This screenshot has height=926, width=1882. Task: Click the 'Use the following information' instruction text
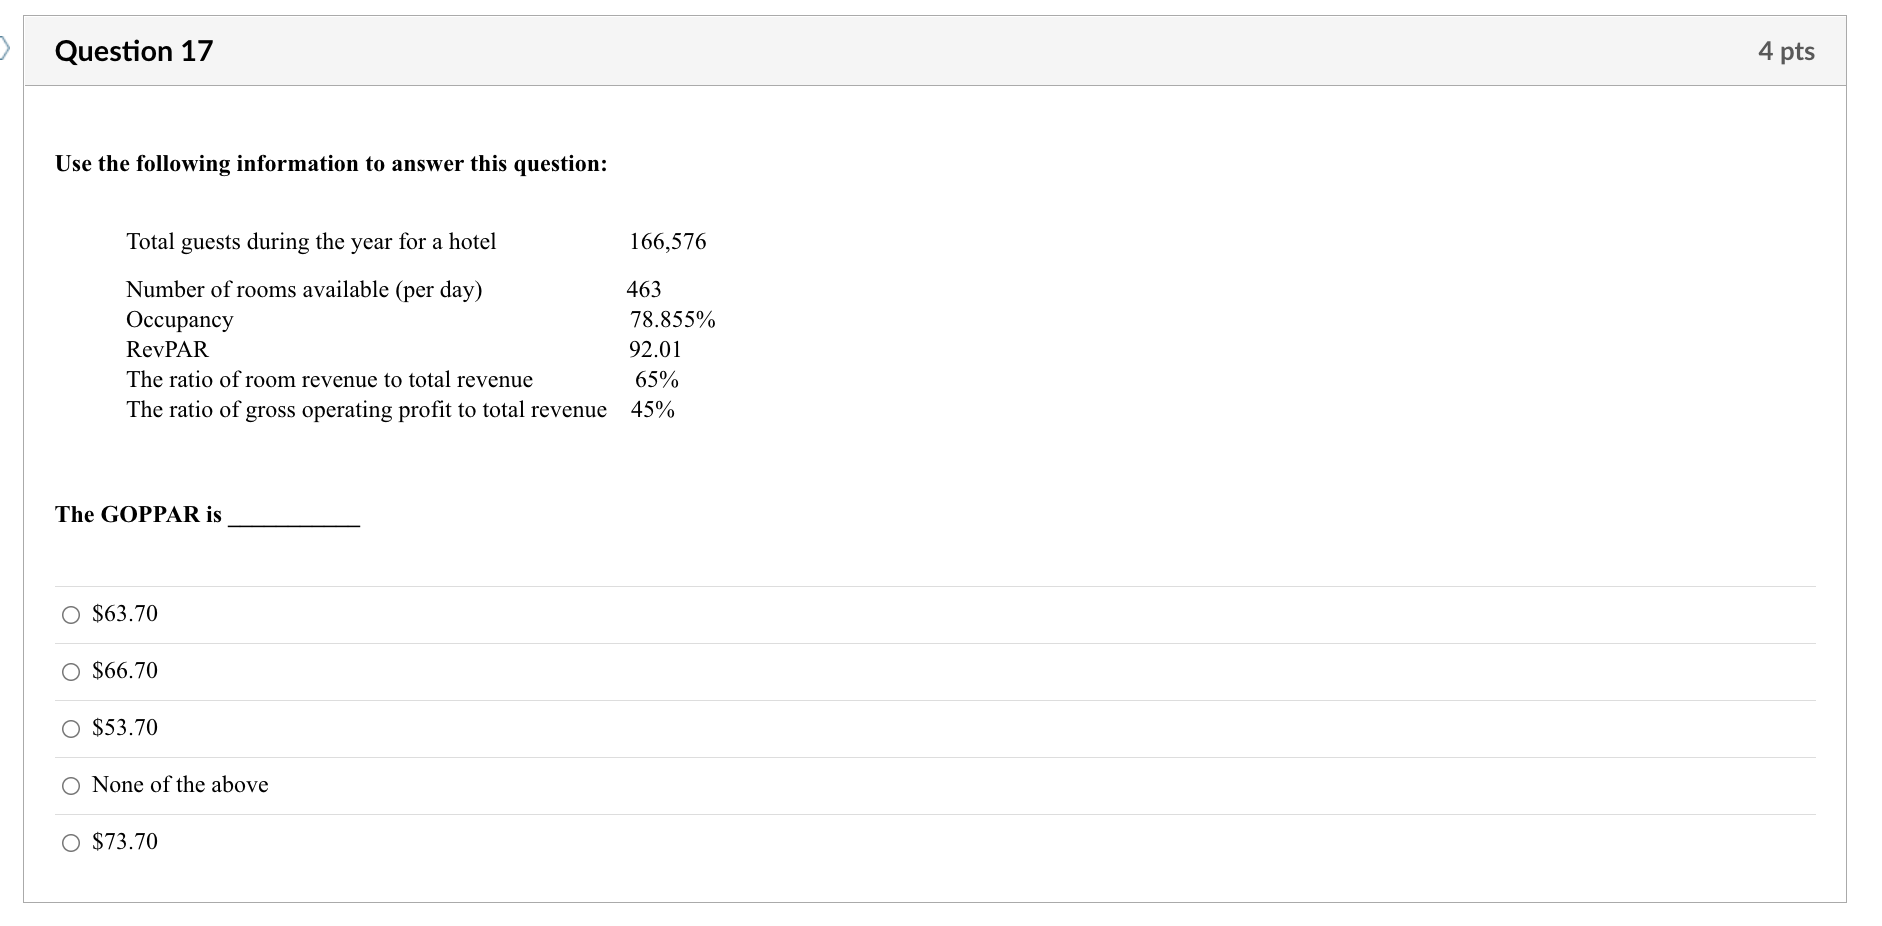pyautogui.click(x=331, y=164)
